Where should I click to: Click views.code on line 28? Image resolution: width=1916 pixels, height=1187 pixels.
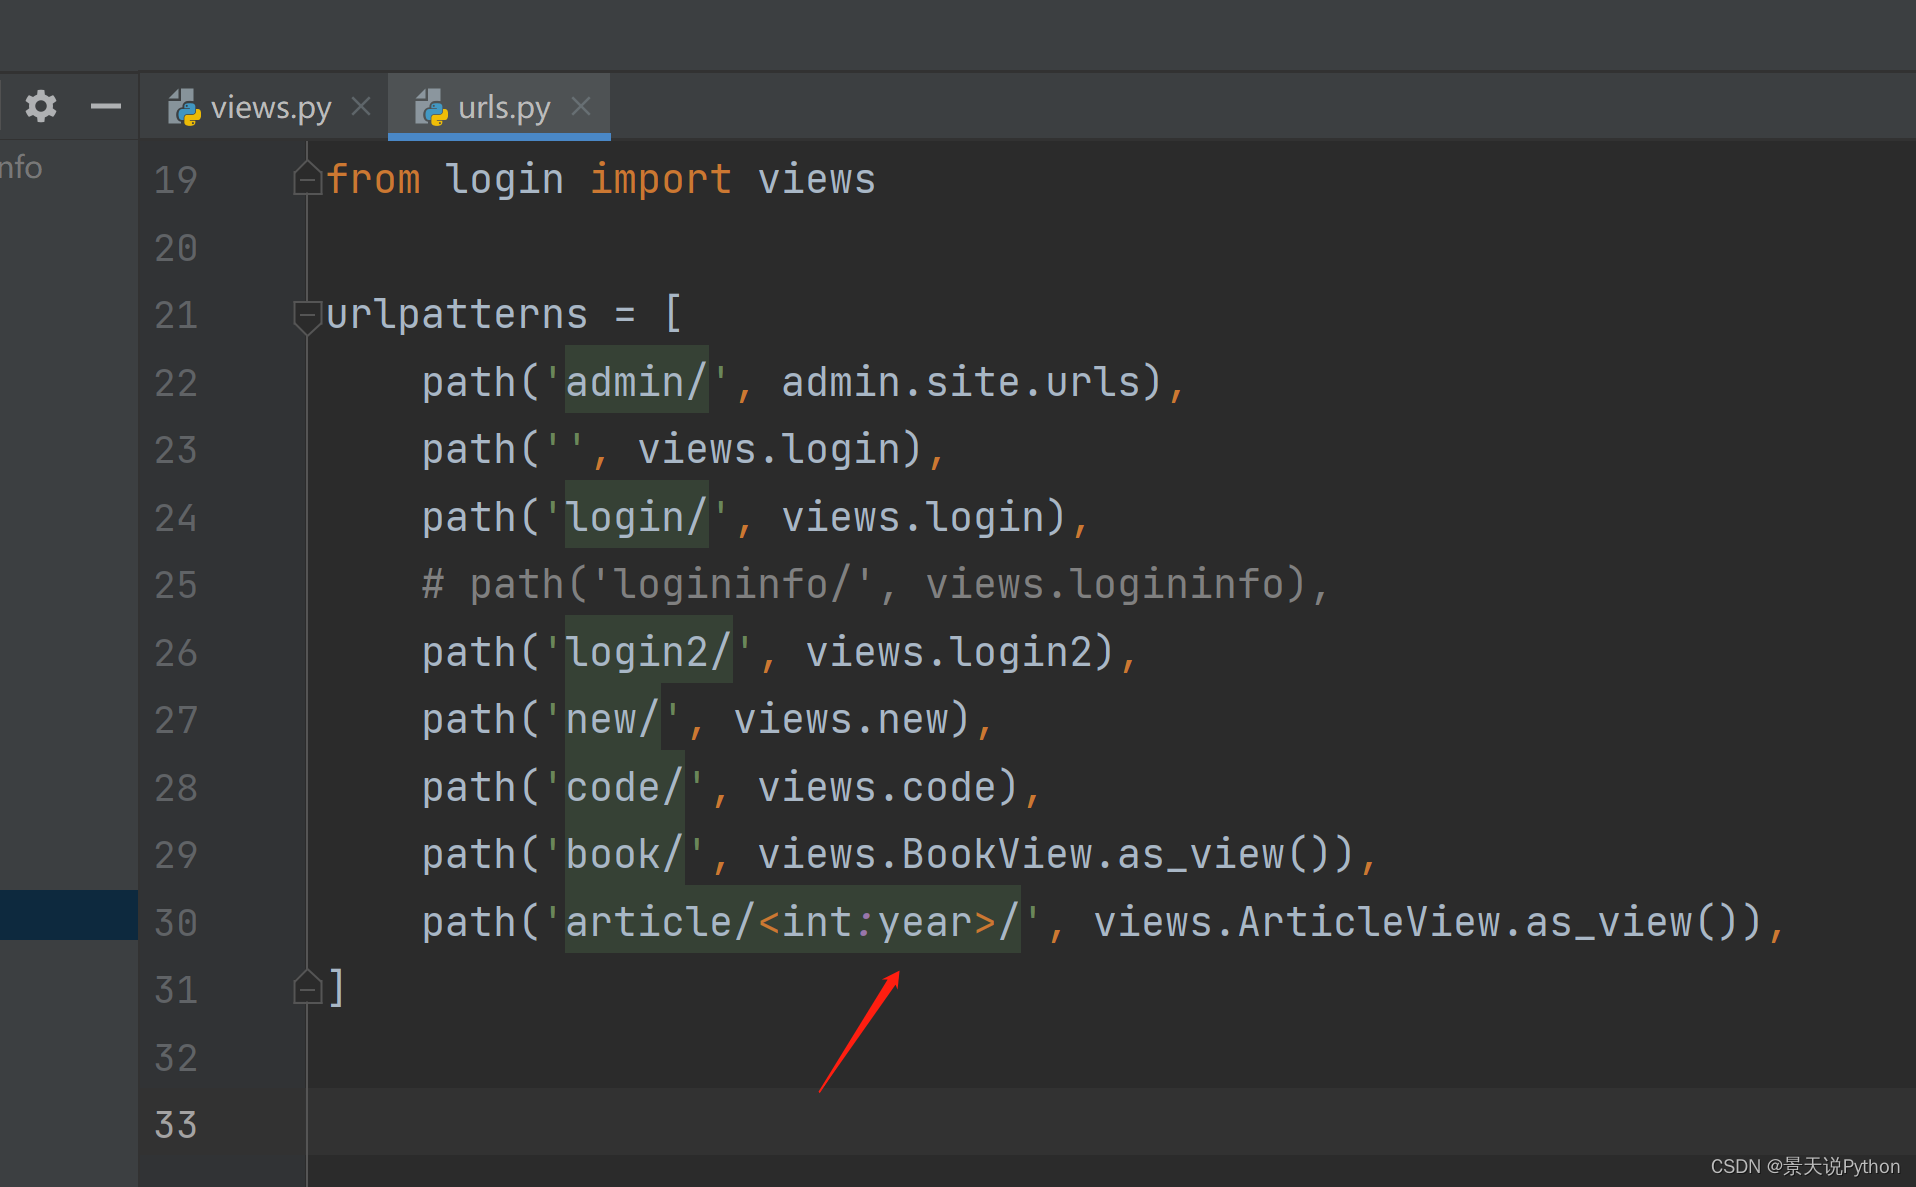coord(877,787)
